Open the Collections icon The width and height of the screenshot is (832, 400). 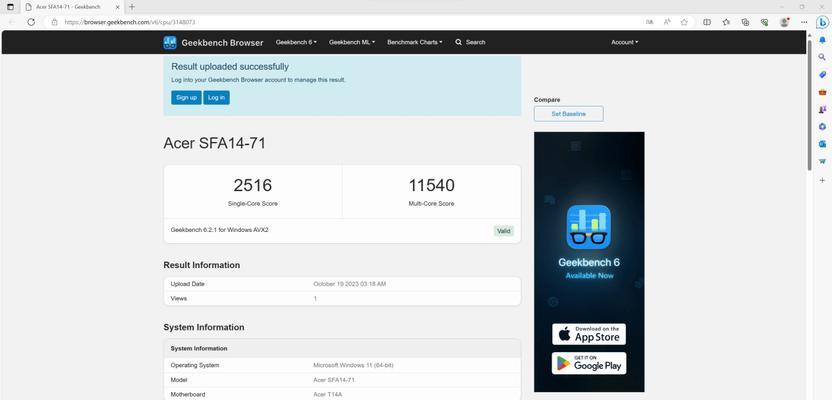click(x=746, y=22)
